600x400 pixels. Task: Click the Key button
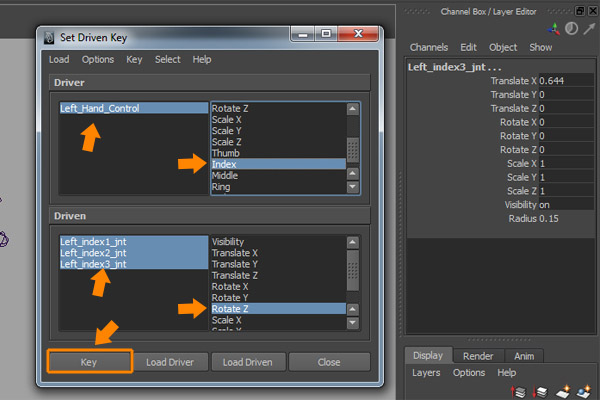point(90,362)
